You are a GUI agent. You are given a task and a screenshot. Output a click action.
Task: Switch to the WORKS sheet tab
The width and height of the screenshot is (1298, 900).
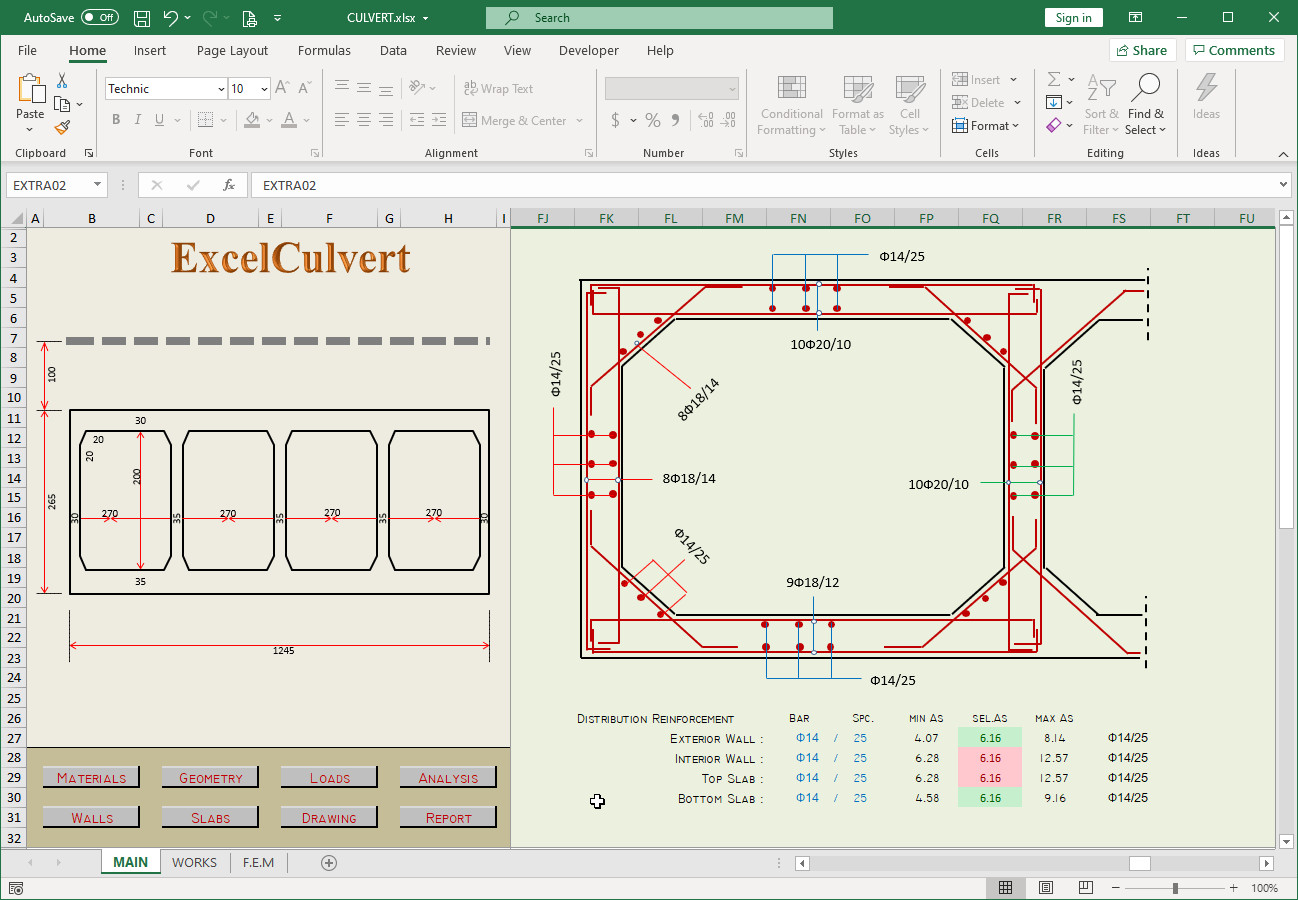[194, 862]
